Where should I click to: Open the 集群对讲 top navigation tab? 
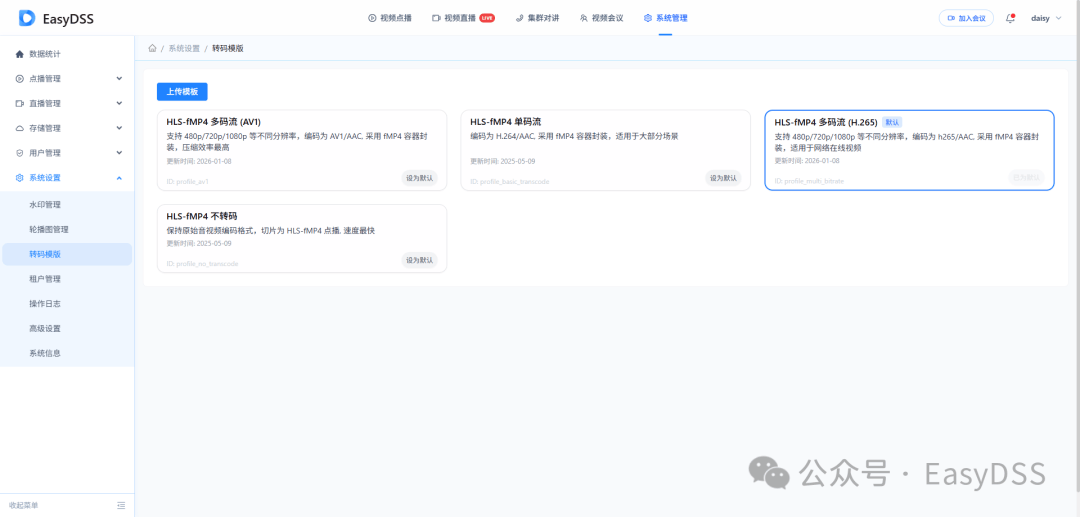pyautogui.click(x=538, y=18)
